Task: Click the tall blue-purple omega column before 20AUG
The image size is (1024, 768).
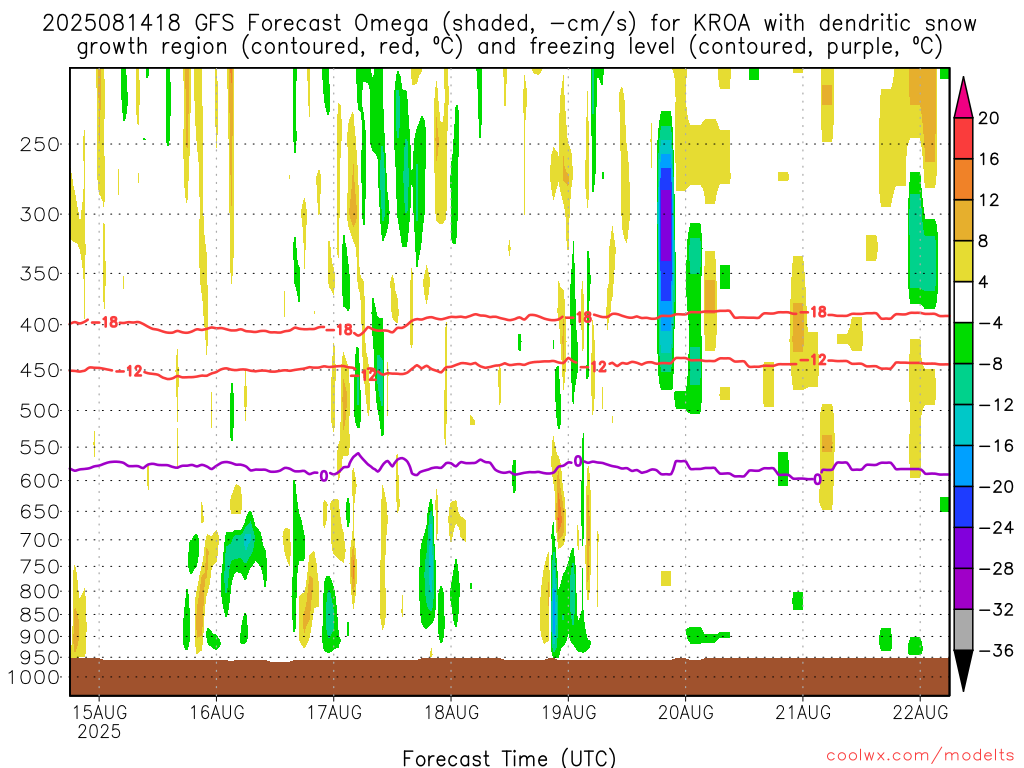Action: [x=665, y=251]
